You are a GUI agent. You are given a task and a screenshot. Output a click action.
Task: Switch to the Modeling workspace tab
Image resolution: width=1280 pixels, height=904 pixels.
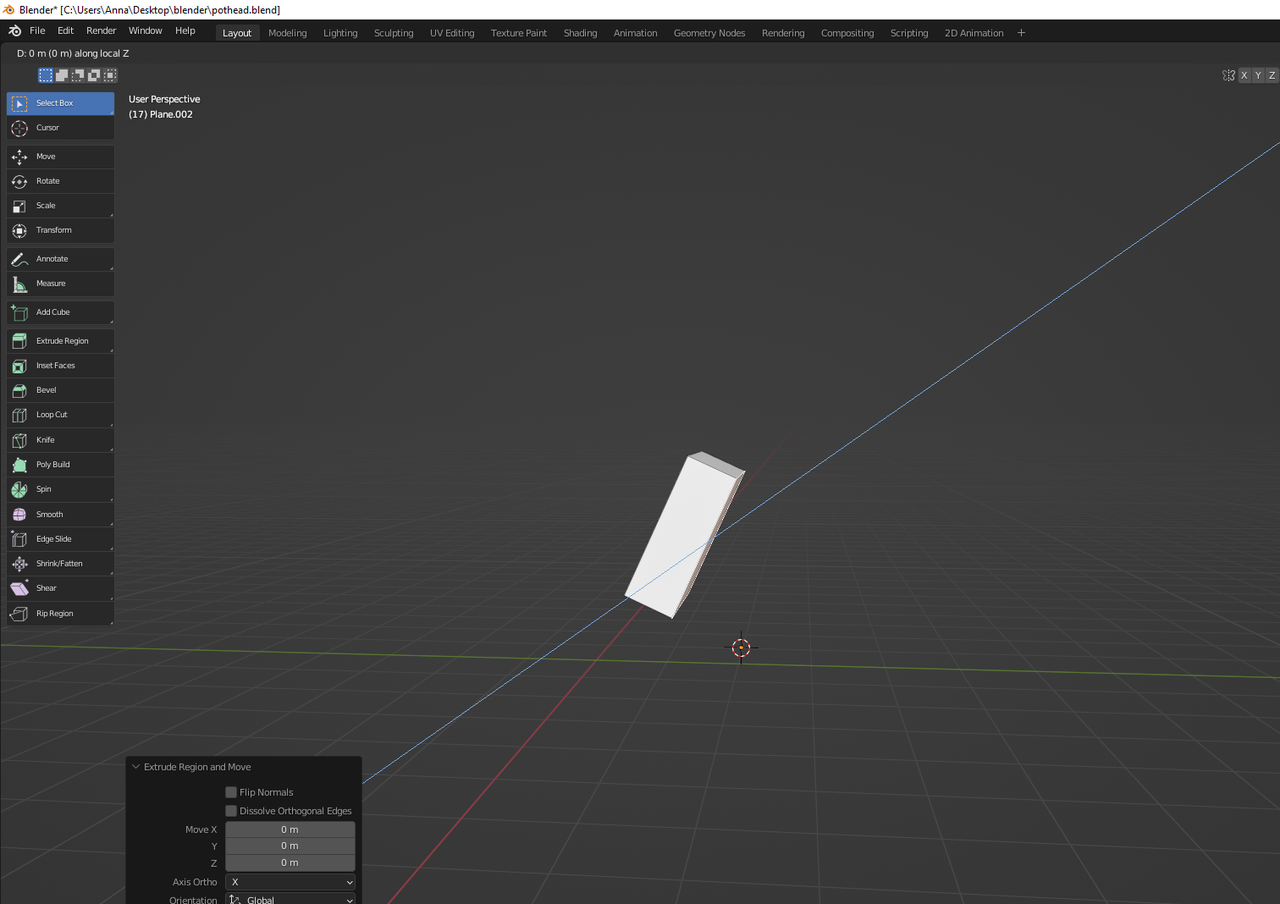point(288,33)
